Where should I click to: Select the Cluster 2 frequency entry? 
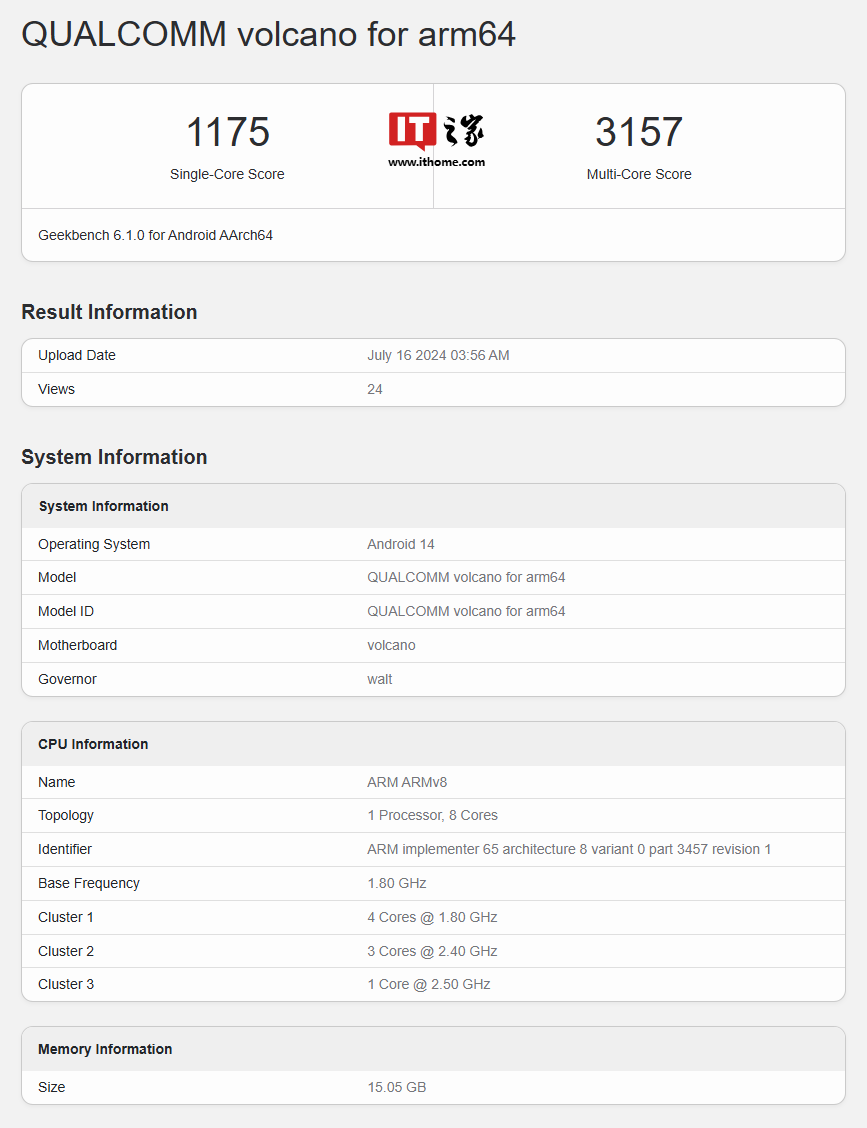pyautogui.click(x=433, y=951)
